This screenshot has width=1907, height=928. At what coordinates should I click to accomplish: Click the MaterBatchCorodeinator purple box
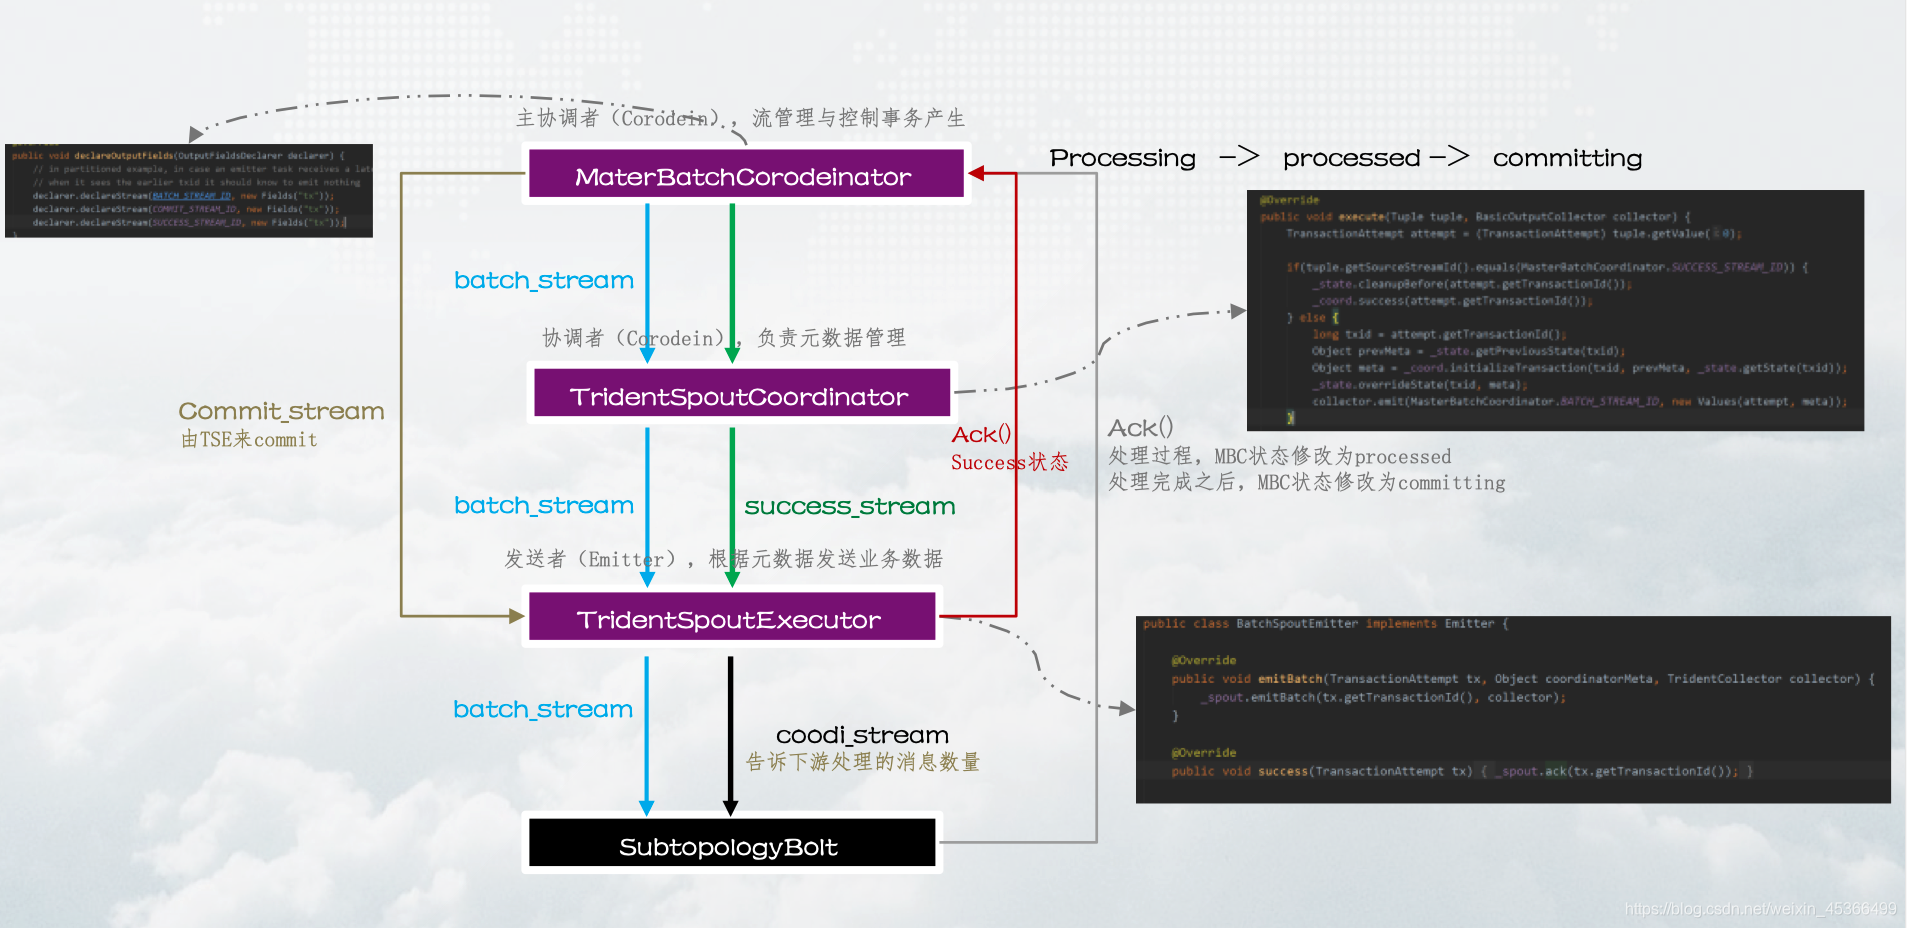pos(745,174)
